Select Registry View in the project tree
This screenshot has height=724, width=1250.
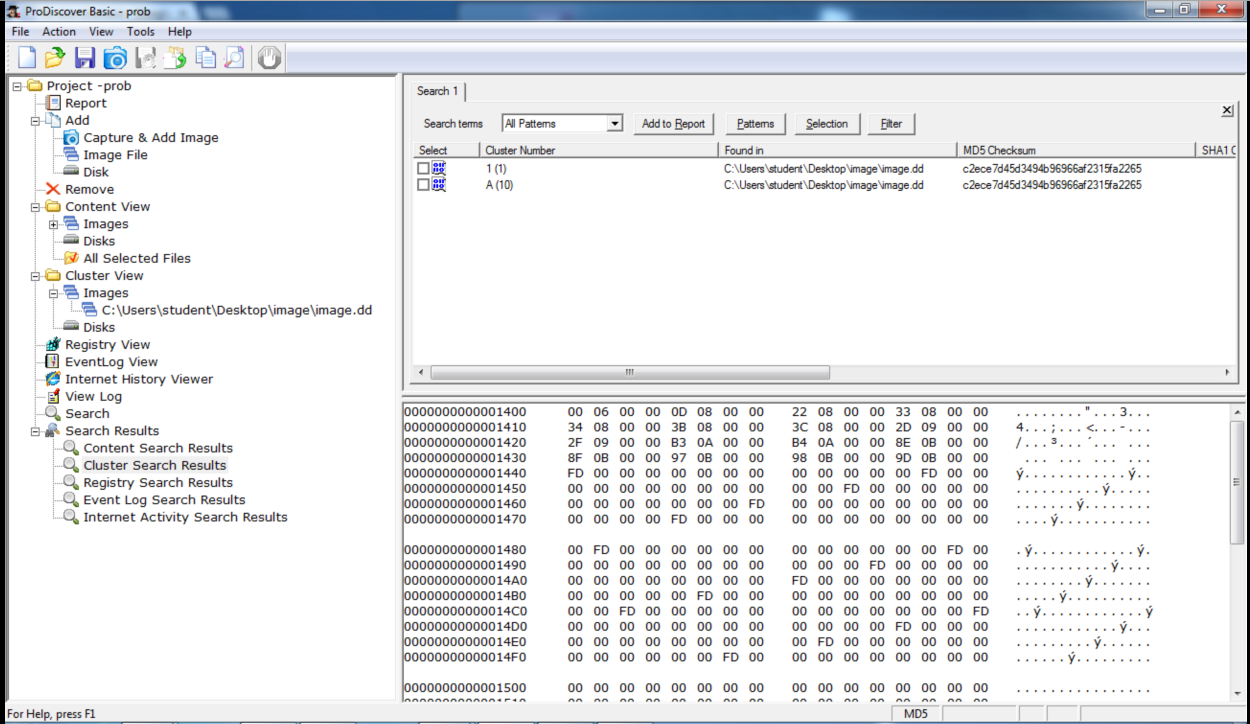107,345
